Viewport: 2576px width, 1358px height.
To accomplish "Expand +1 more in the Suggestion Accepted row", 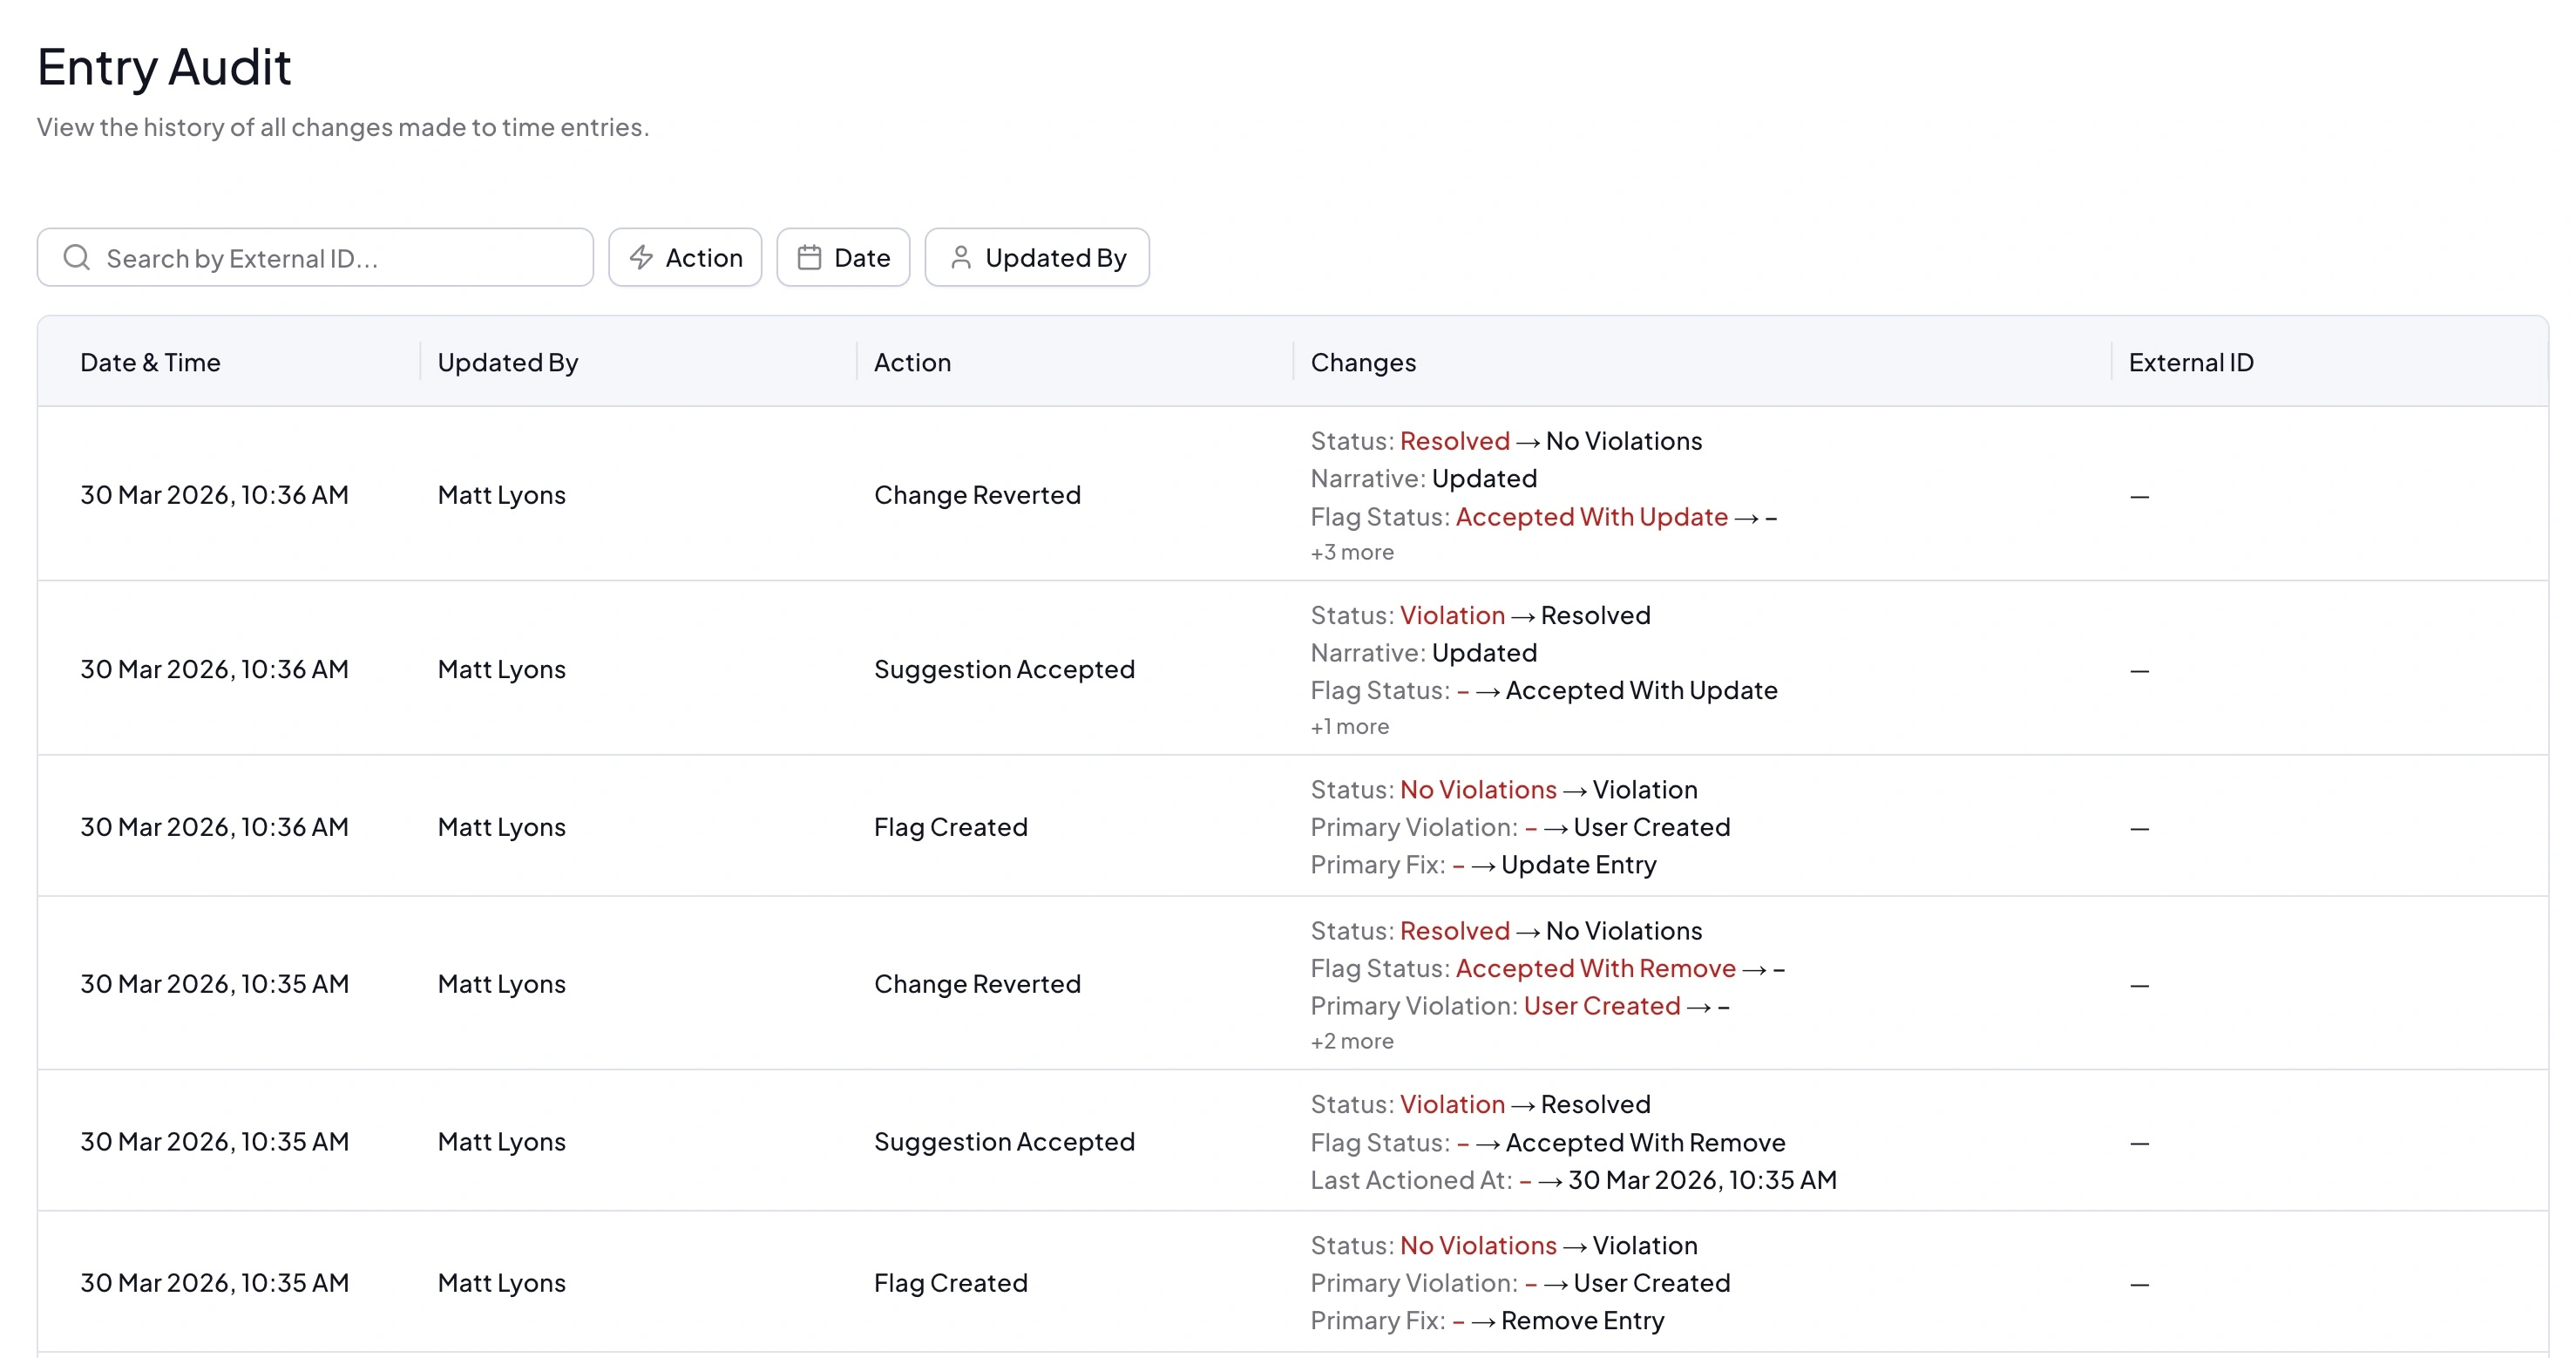I will tap(1349, 727).
